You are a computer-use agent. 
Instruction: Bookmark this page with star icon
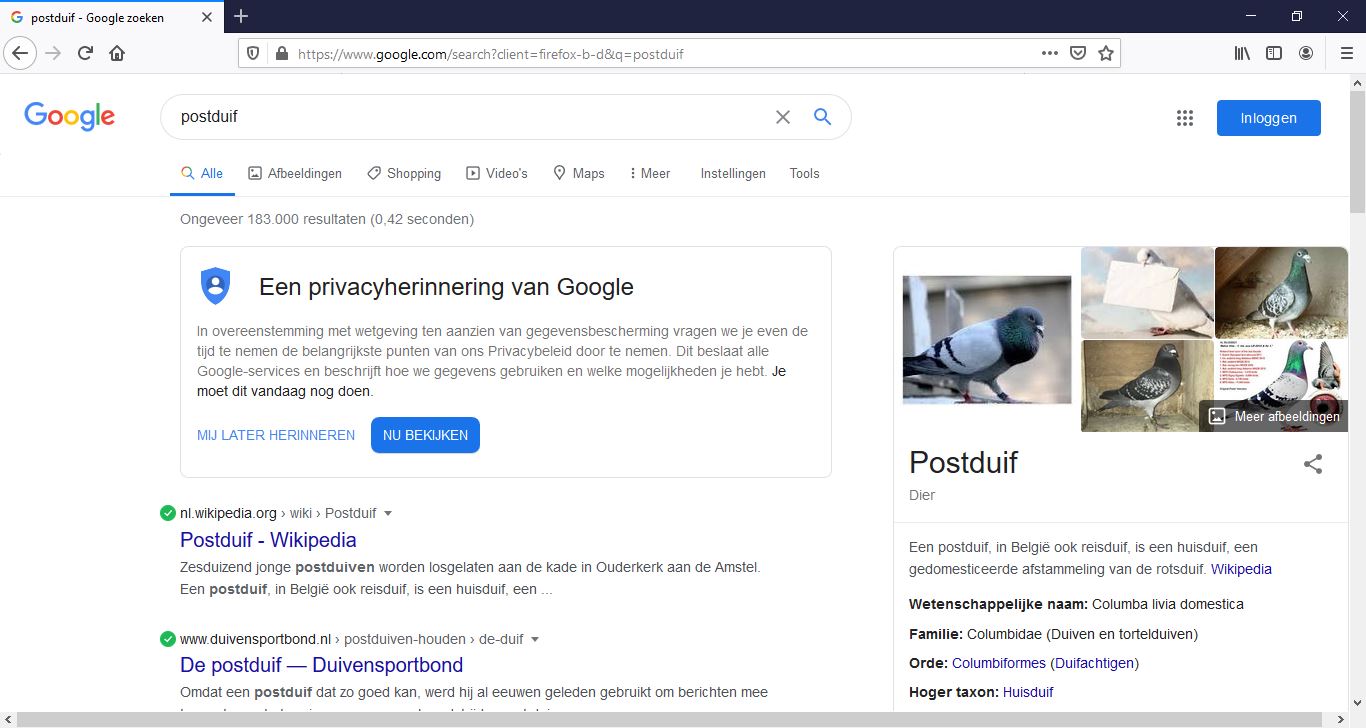click(1105, 54)
